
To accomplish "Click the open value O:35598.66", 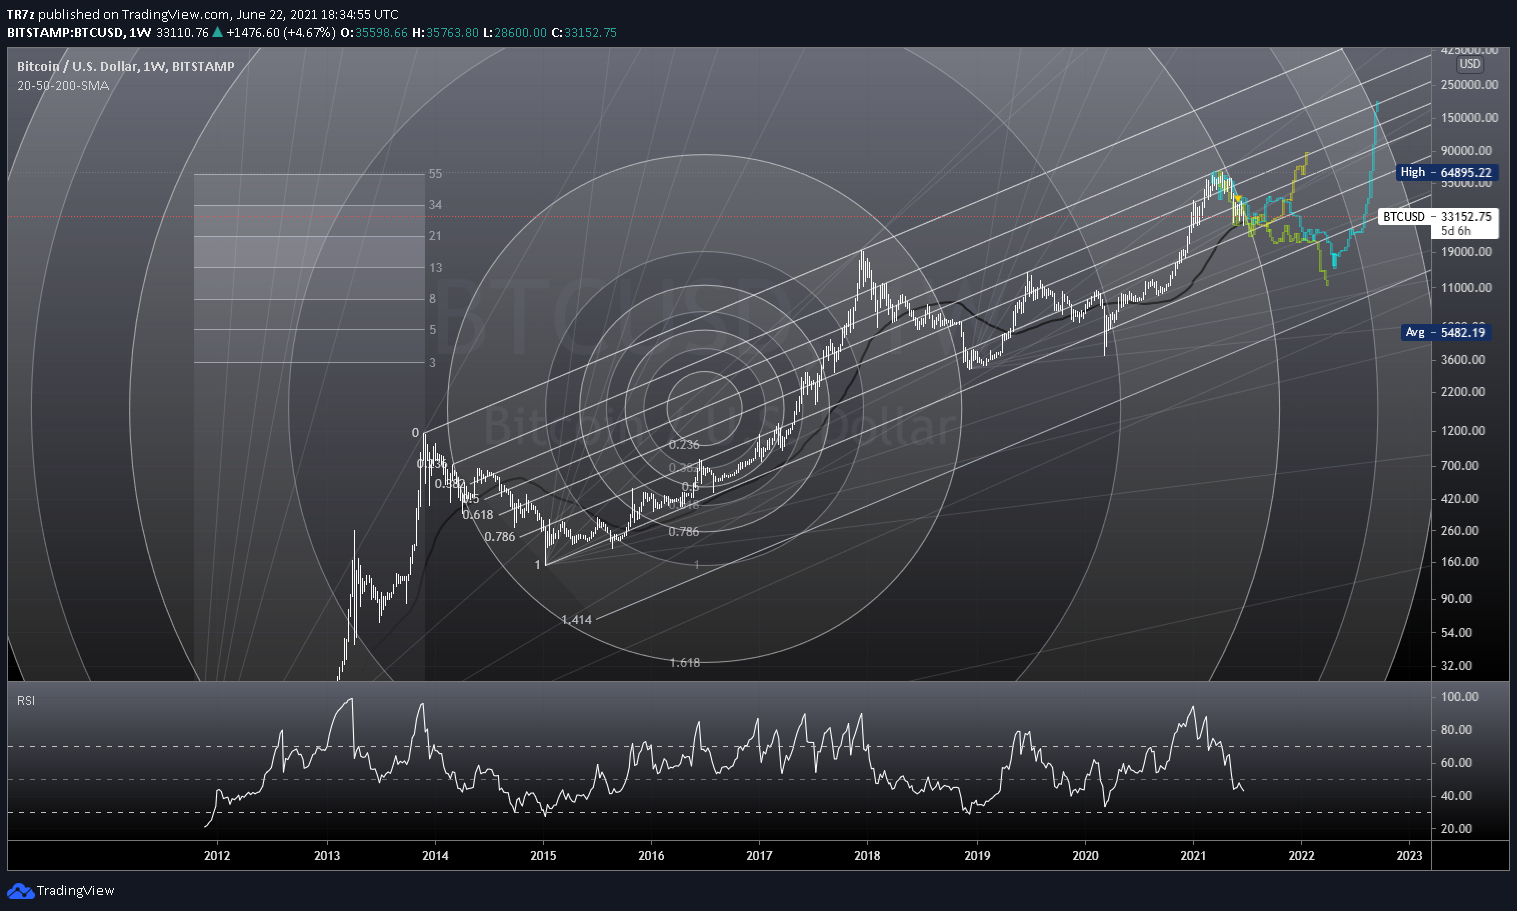I will 374,33.
